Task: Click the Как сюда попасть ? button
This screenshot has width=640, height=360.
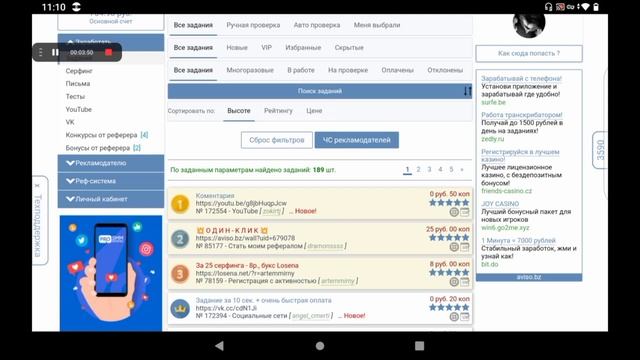Action: point(529,53)
